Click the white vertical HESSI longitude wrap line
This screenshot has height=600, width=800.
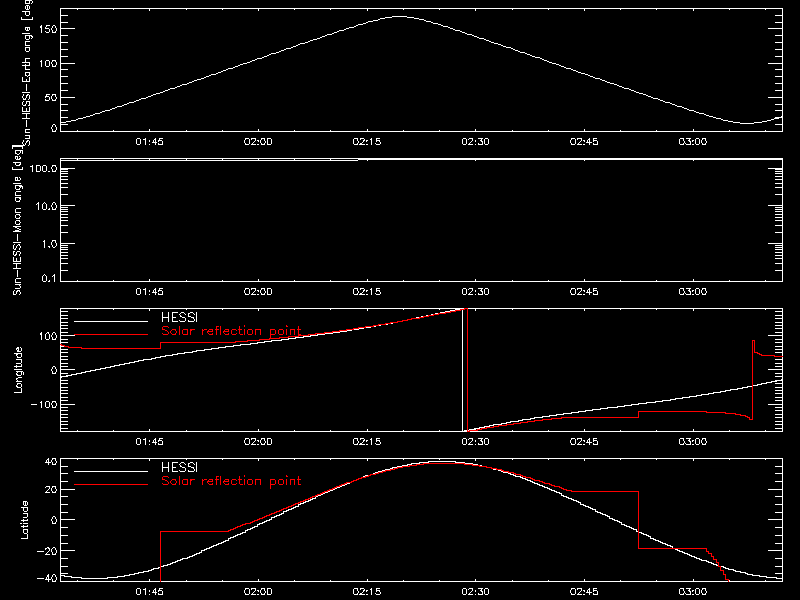point(463,370)
